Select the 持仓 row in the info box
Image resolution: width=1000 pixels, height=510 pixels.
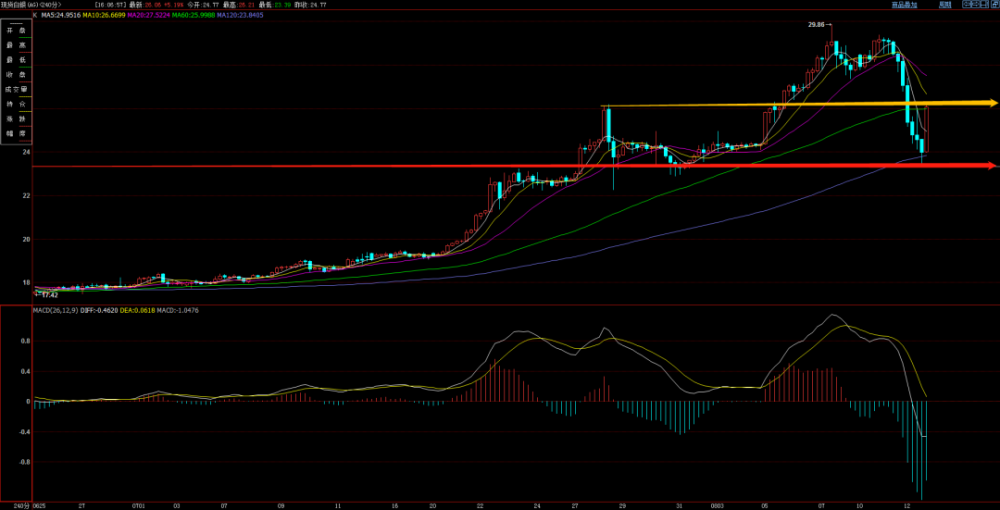click(17, 104)
